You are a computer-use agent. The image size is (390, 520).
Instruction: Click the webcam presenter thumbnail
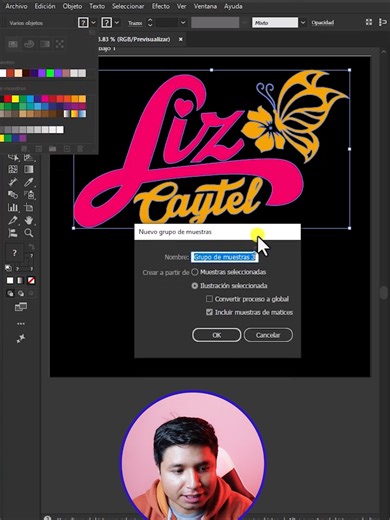pyautogui.click(x=193, y=456)
